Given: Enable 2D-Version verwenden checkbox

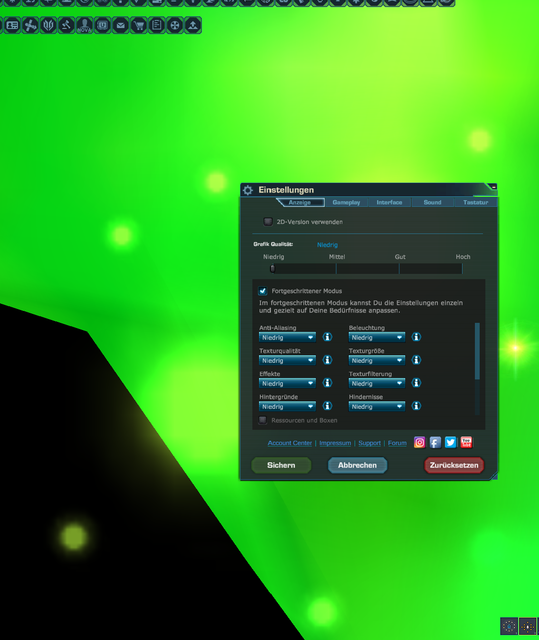Looking at the screenshot, I should 268,222.
